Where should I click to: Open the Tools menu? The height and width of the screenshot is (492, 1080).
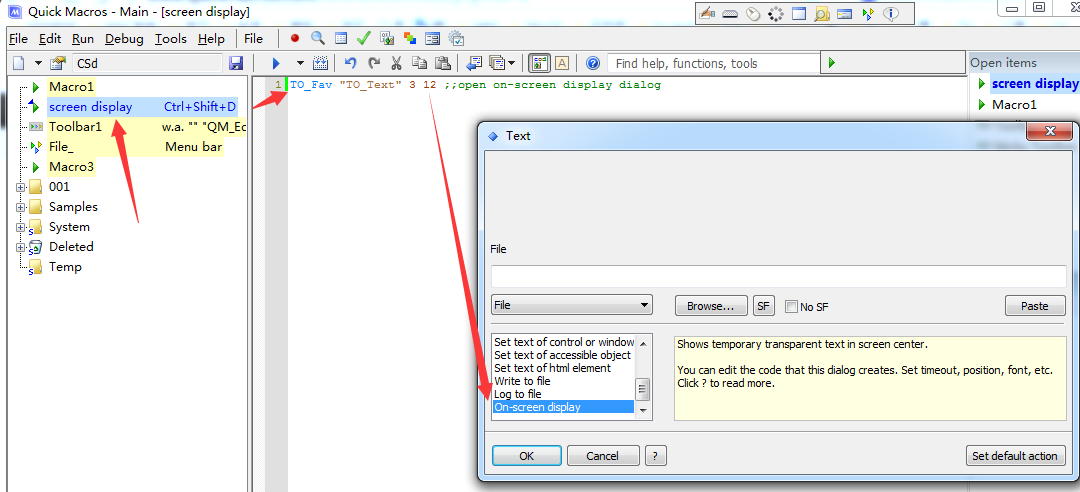170,39
